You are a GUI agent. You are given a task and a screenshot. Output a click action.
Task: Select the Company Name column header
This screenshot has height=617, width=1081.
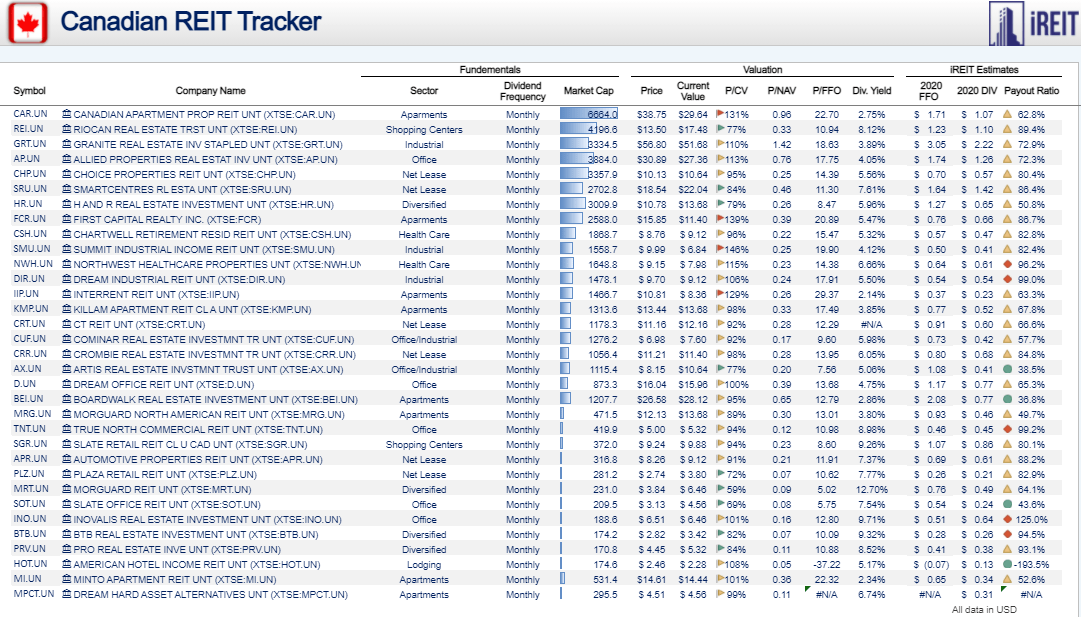pyautogui.click(x=210, y=91)
